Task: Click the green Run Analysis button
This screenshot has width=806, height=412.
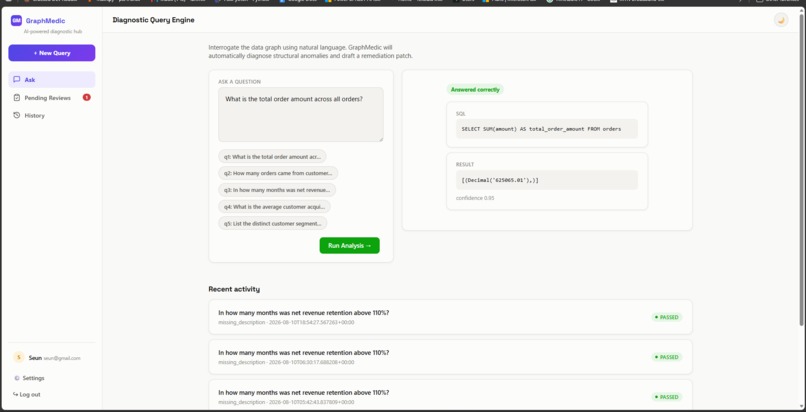Action: pos(350,246)
